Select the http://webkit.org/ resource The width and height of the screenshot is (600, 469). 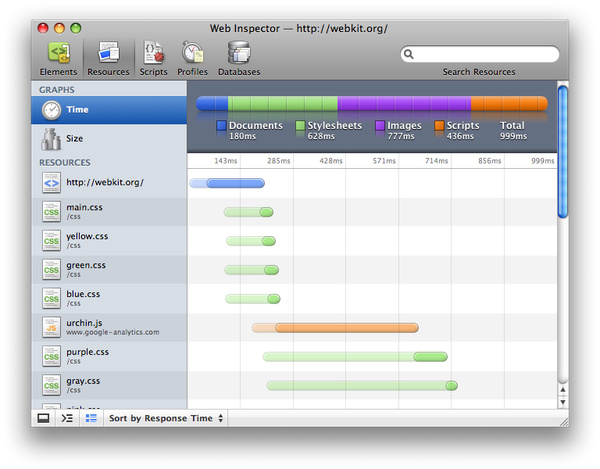tap(109, 183)
